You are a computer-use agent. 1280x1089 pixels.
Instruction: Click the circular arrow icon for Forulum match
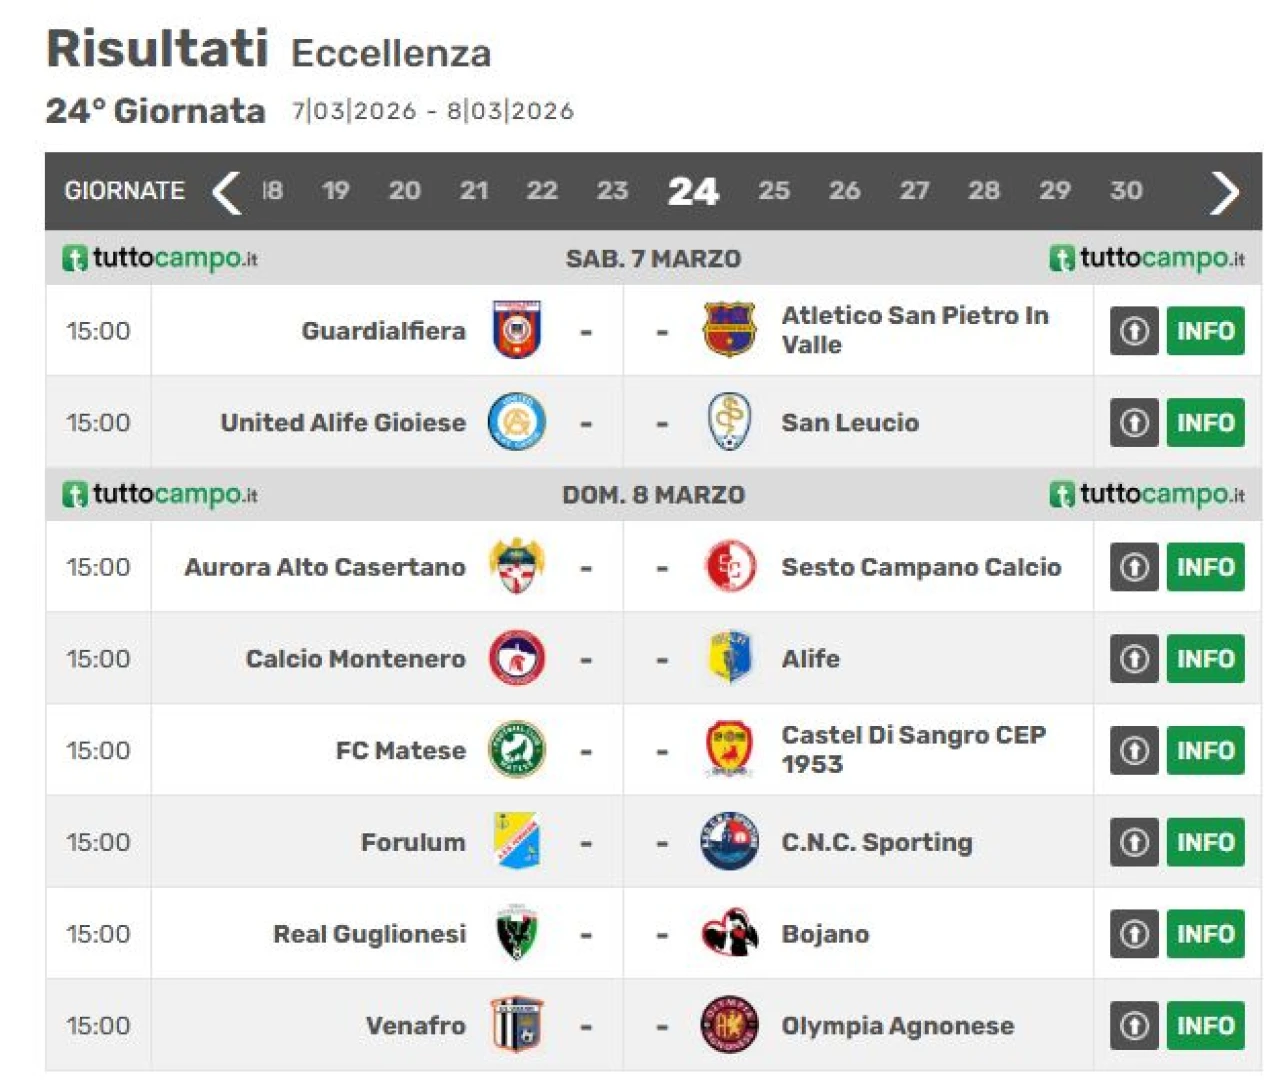(1134, 842)
